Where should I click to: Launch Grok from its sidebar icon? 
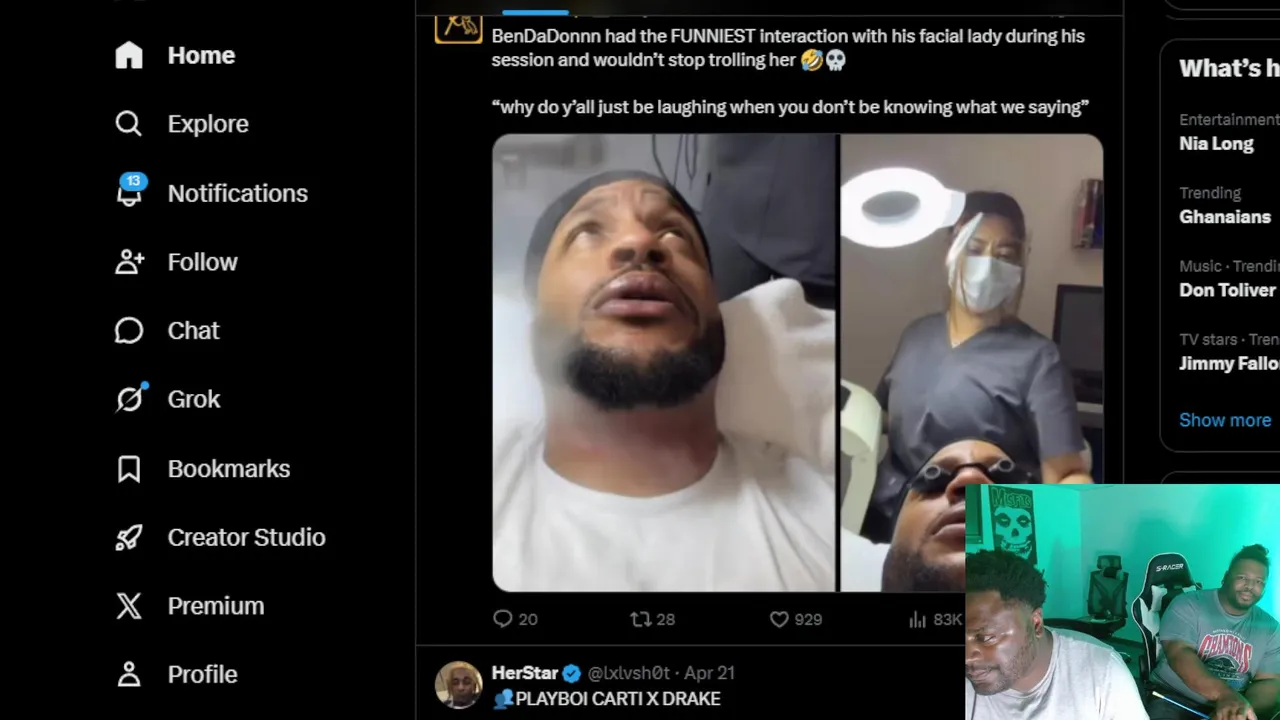tap(129, 399)
